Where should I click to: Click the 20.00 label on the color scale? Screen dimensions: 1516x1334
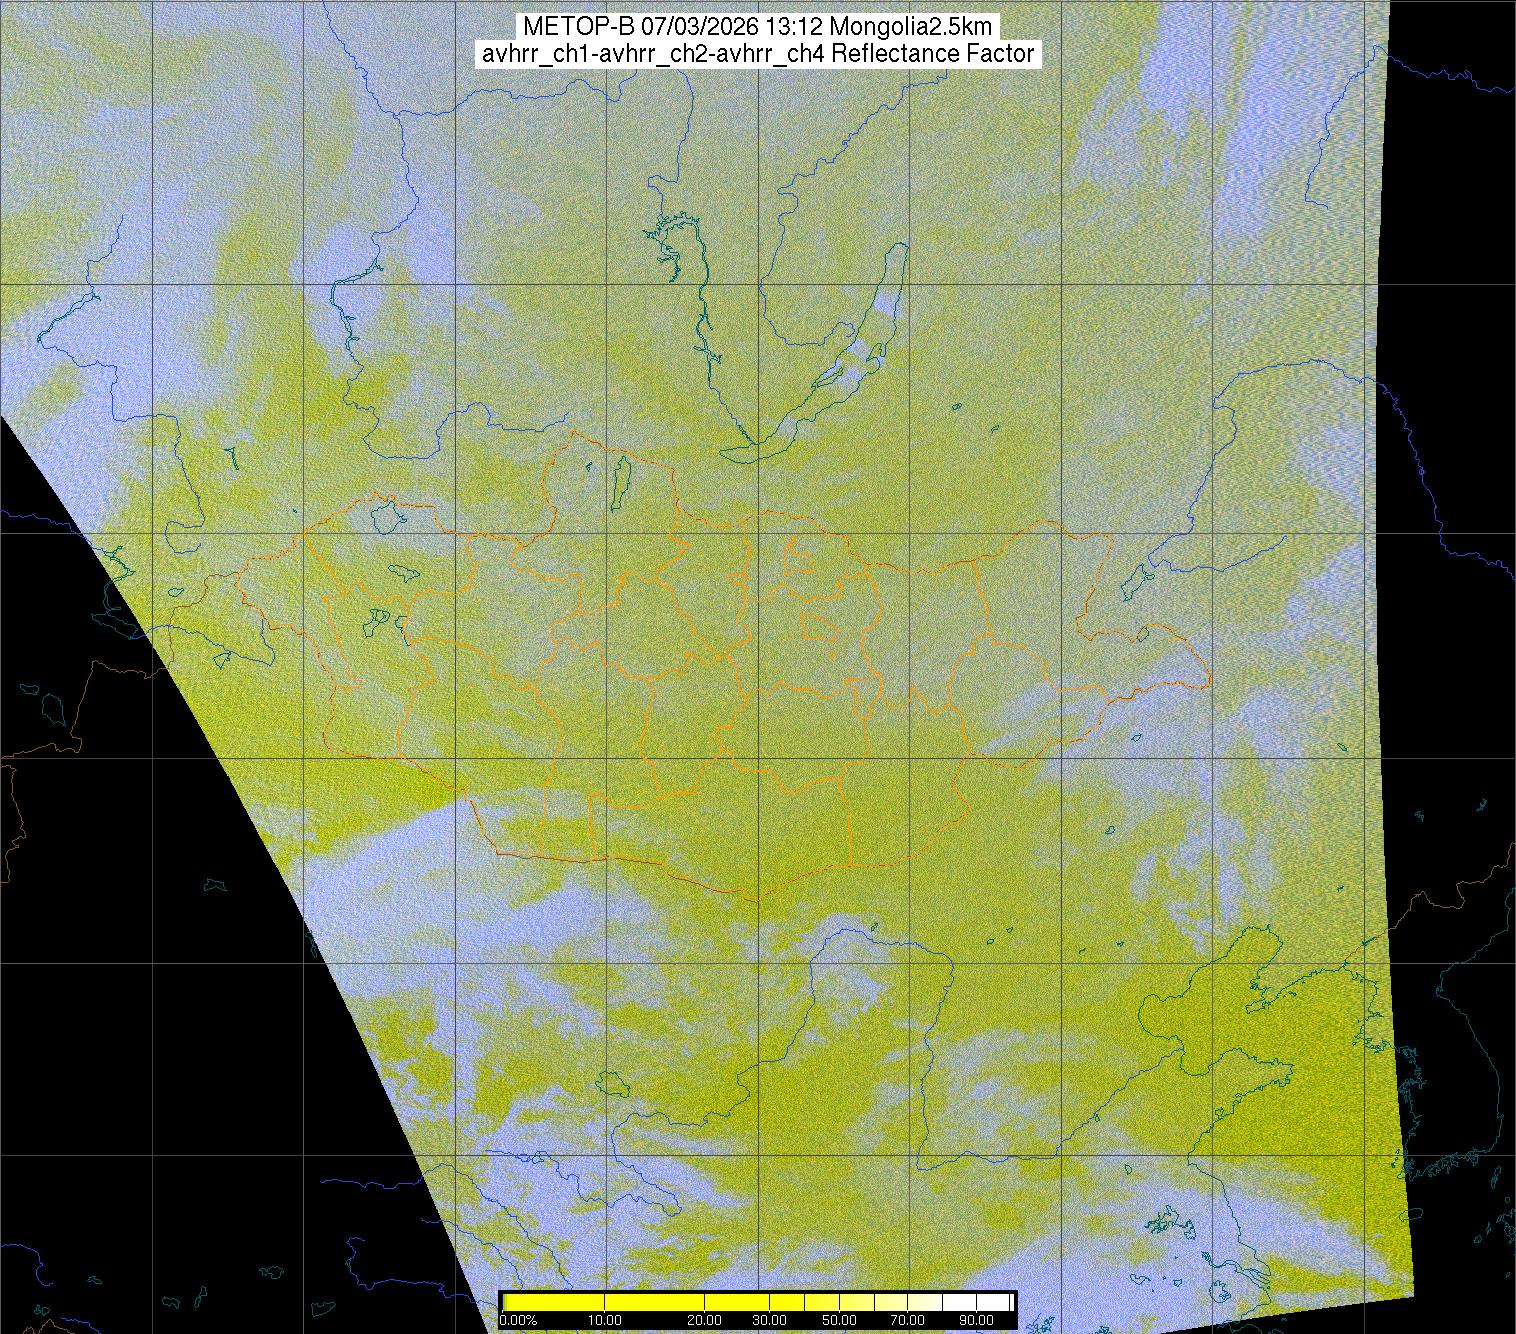coord(705,1320)
